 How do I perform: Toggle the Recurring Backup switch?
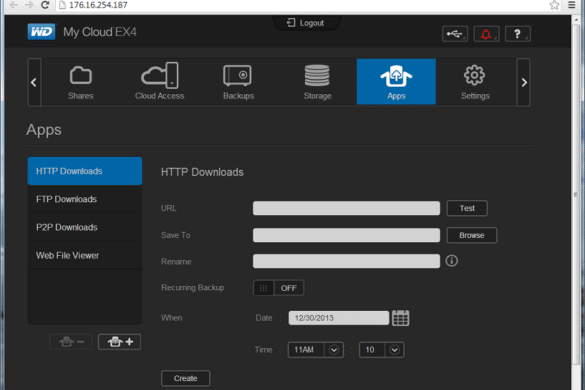point(278,288)
